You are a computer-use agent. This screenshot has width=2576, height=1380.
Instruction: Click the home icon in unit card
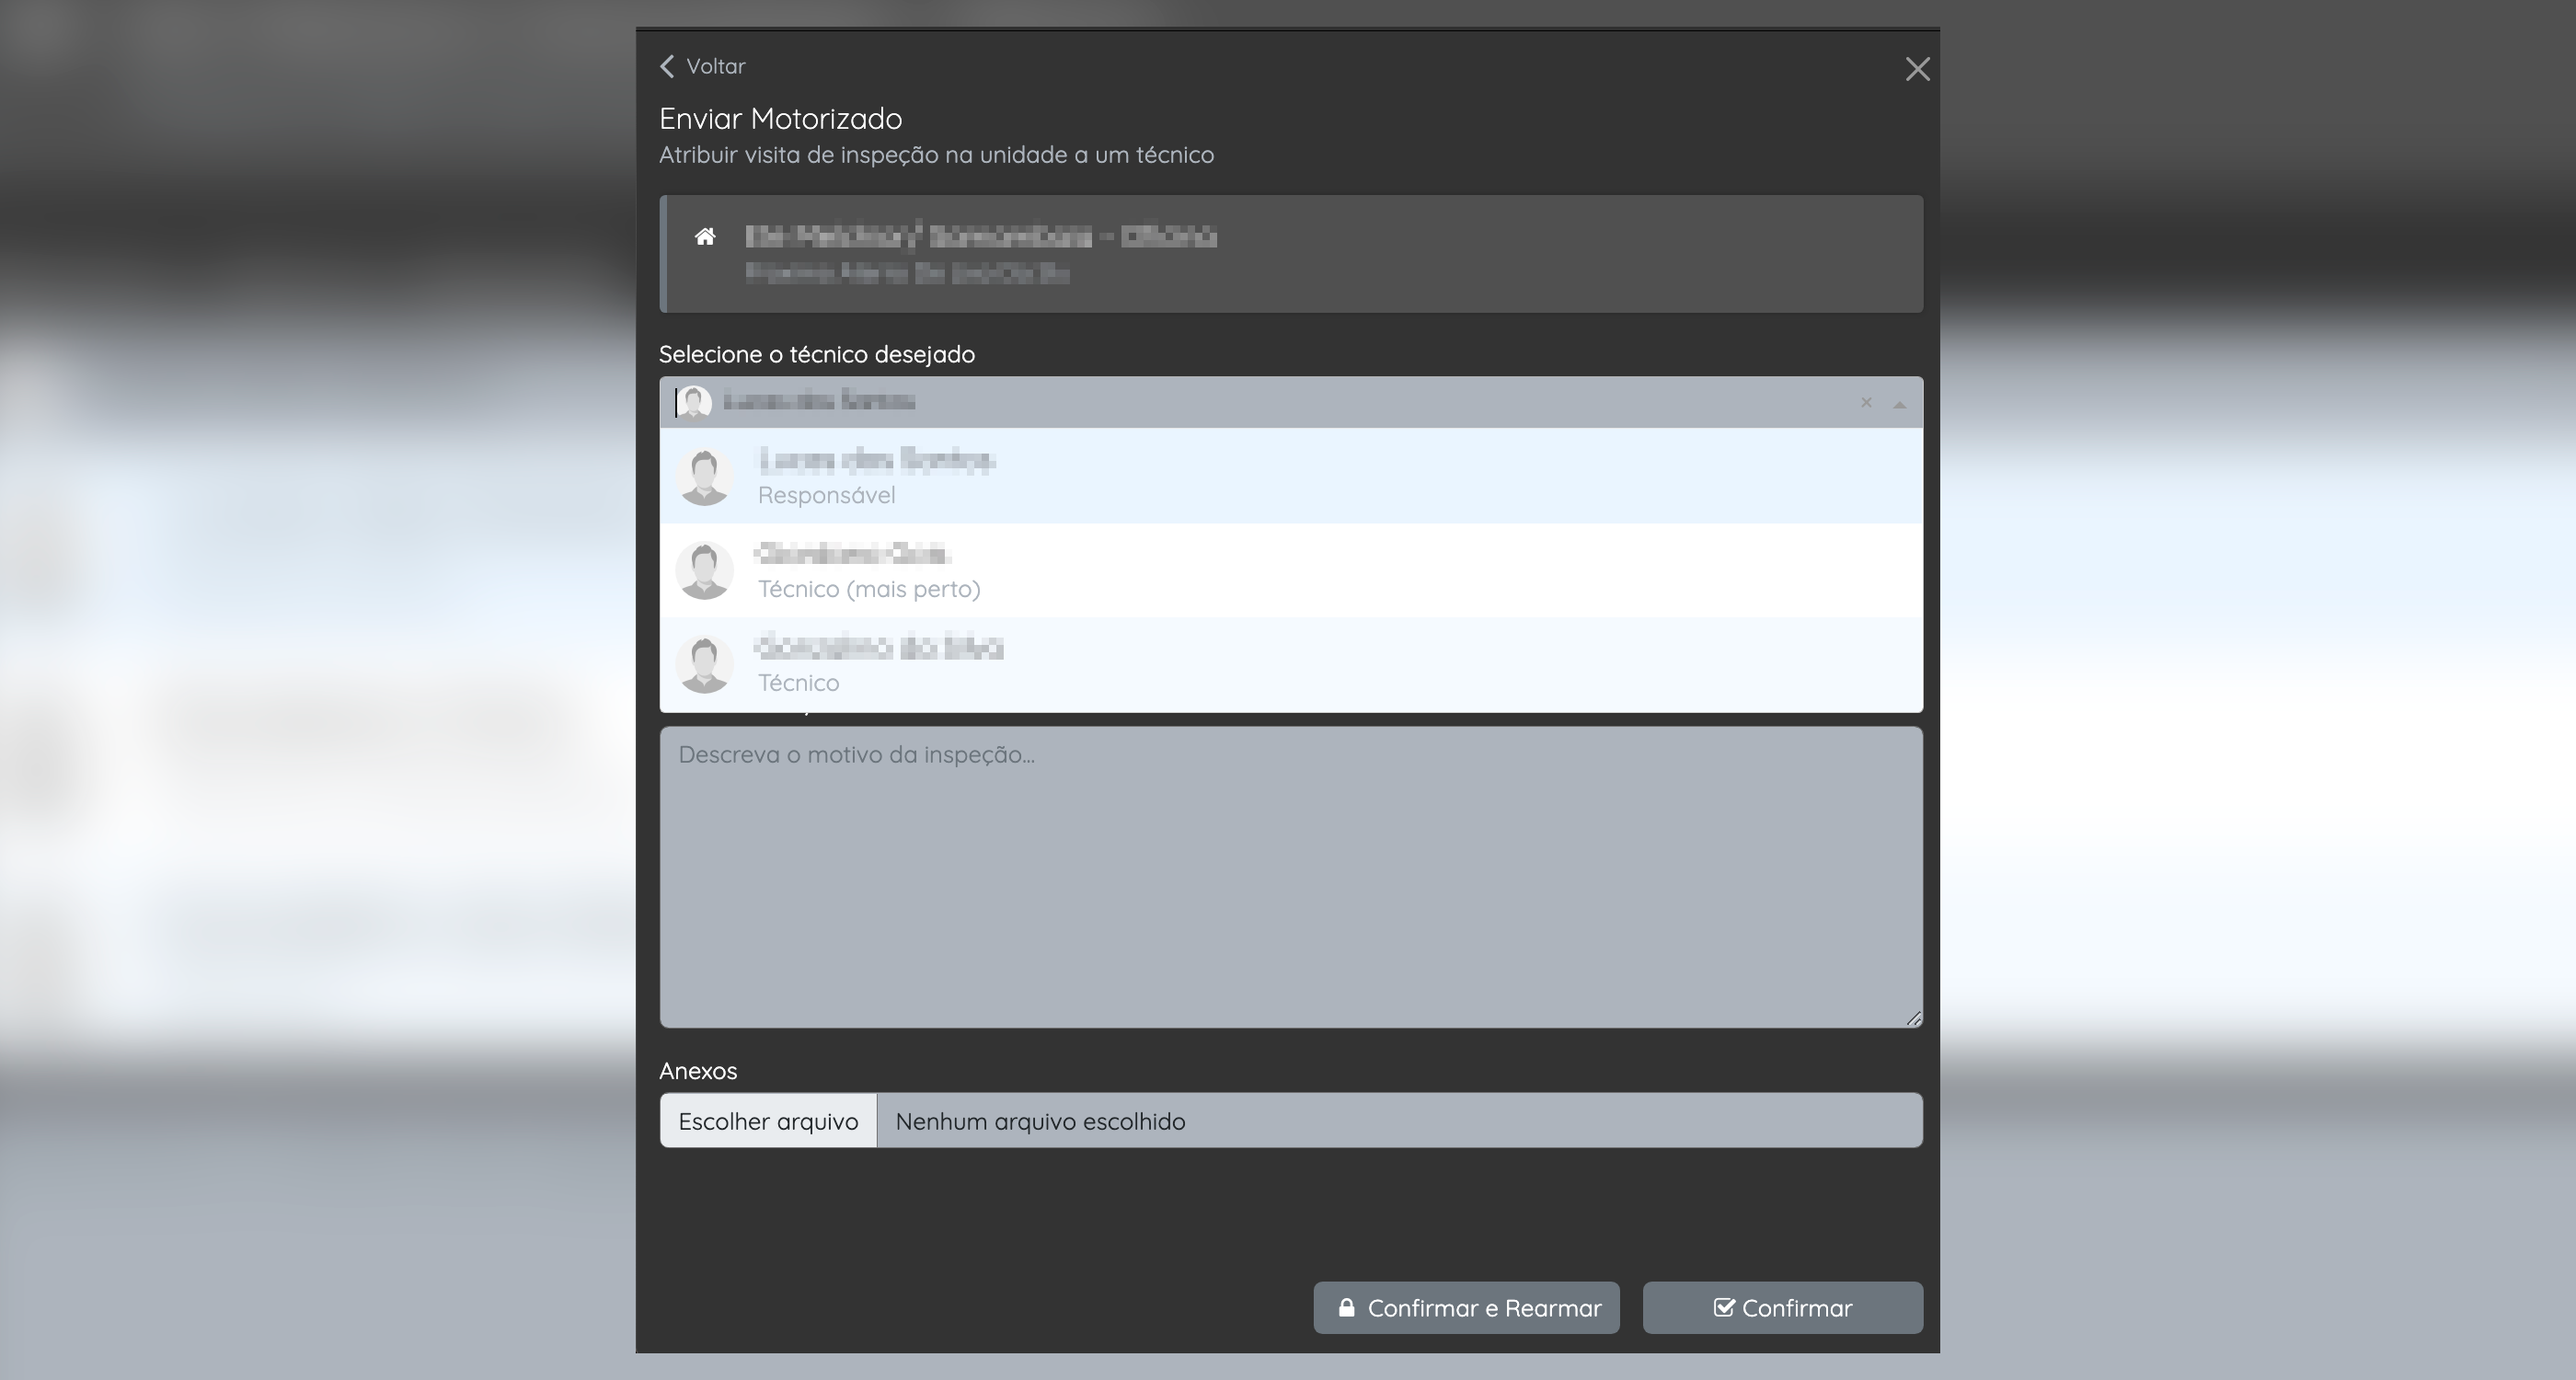[705, 237]
